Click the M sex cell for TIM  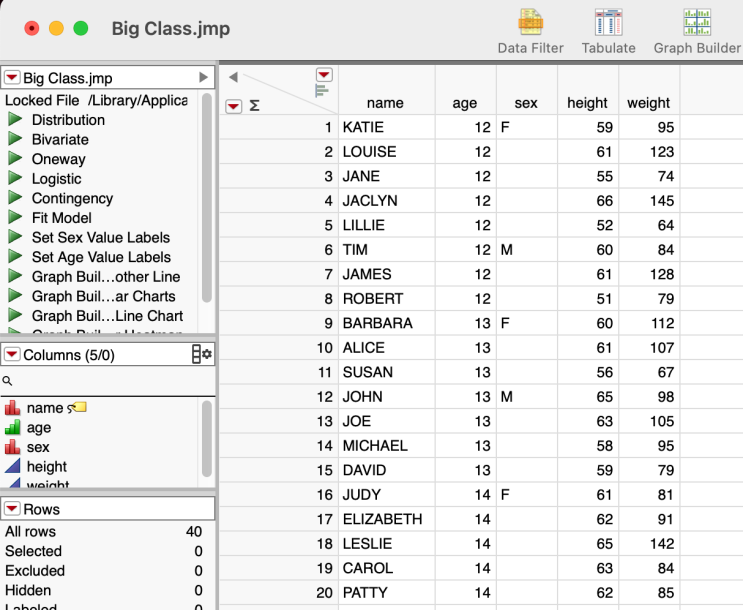coord(526,249)
